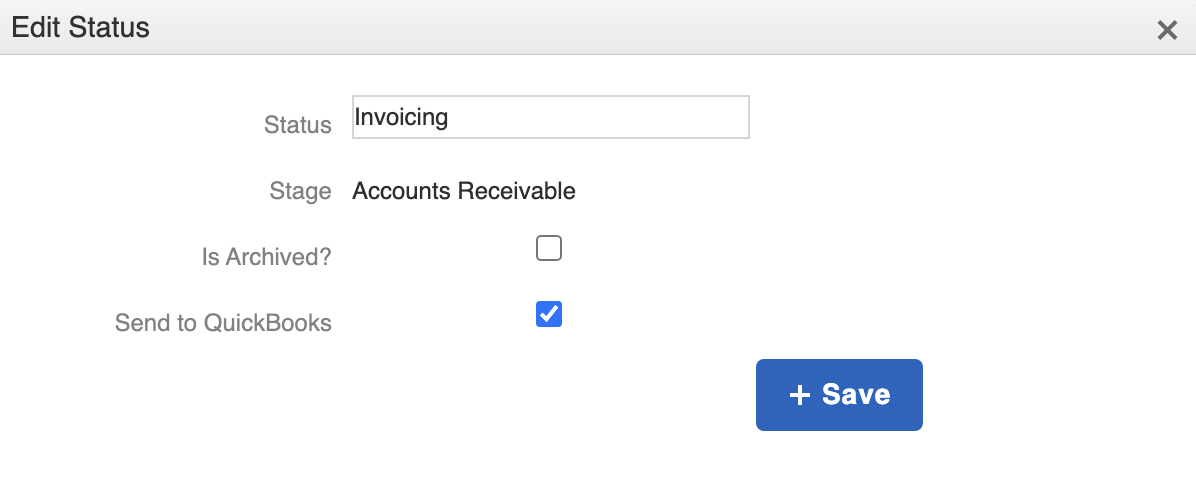Click the Send to QuickBooks label
Image resolution: width=1196 pixels, height=482 pixels.
223,323
